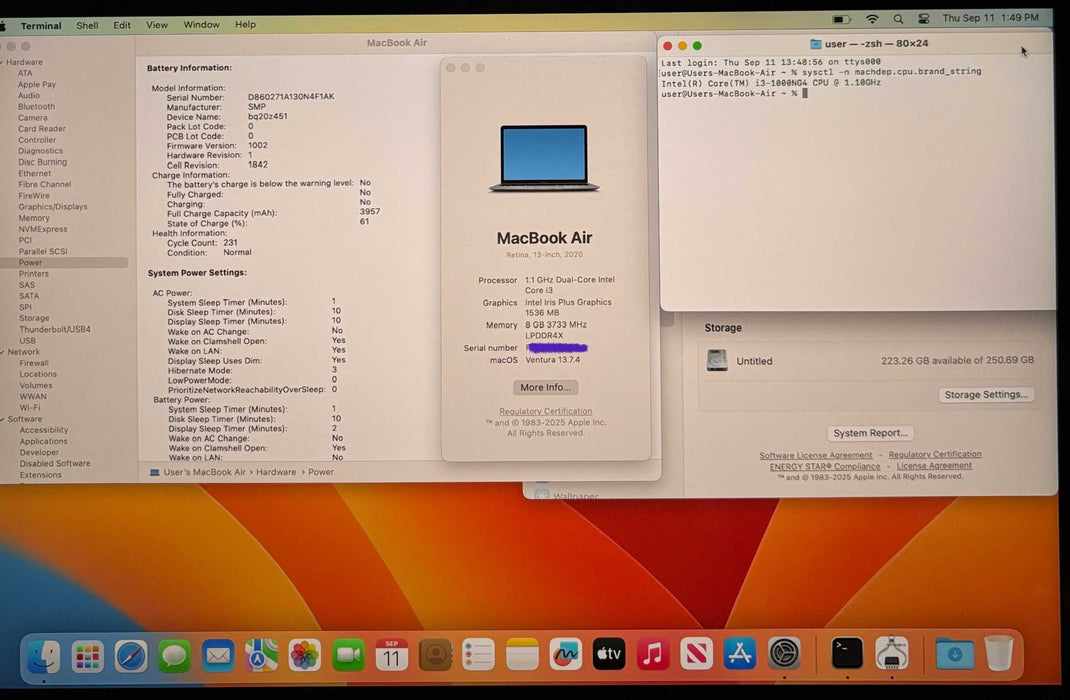Image resolution: width=1070 pixels, height=700 pixels.
Task: Click the System Report... button
Action: pos(870,433)
